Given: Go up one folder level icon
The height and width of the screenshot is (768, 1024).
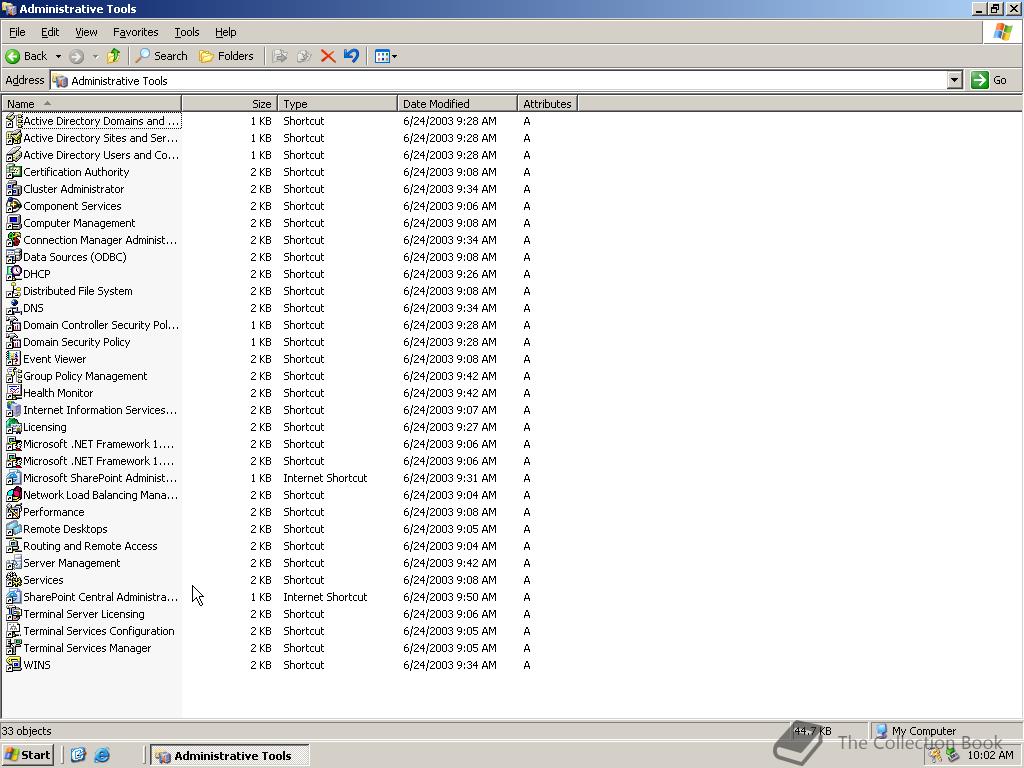Looking at the screenshot, I should pyautogui.click(x=114, y=56).
